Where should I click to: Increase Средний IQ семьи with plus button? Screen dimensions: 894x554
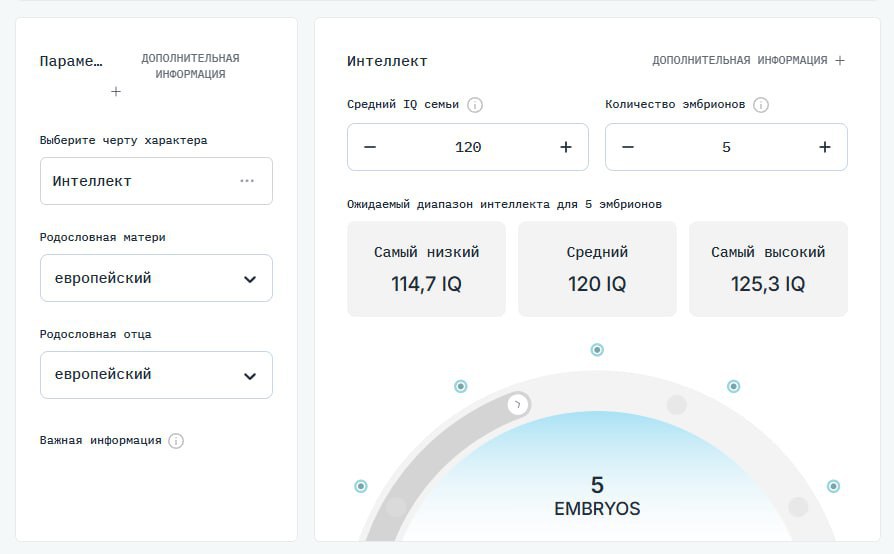pyautogui.click(x=566, y=147)
